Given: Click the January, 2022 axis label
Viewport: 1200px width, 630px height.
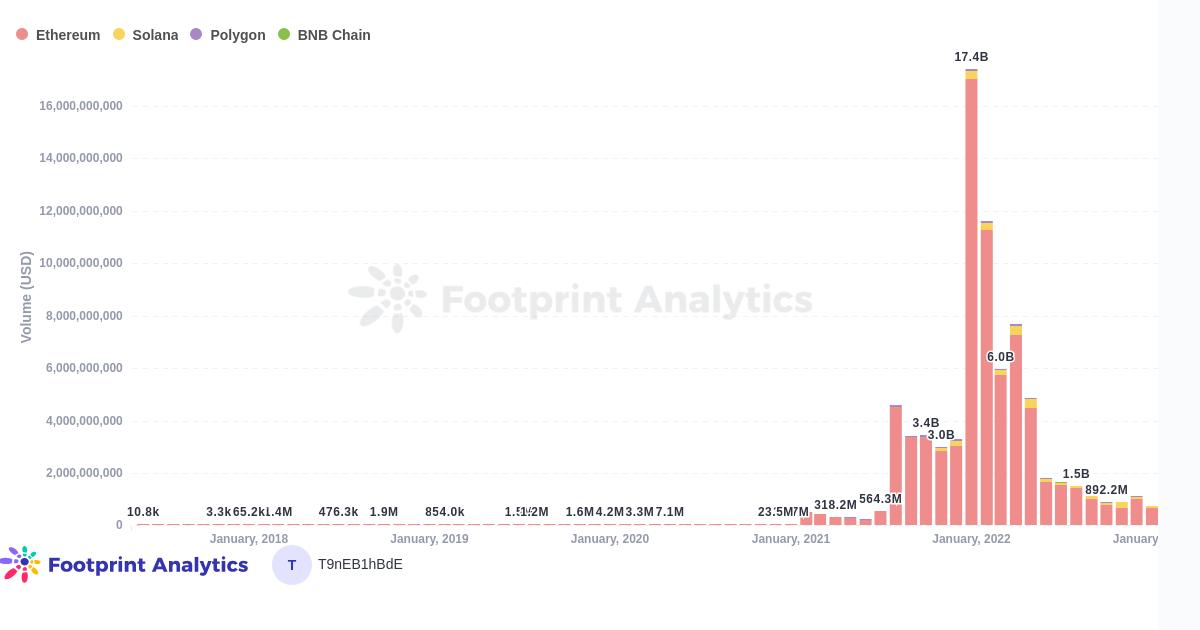Looking at the screenshot, I should coord(971,539).
